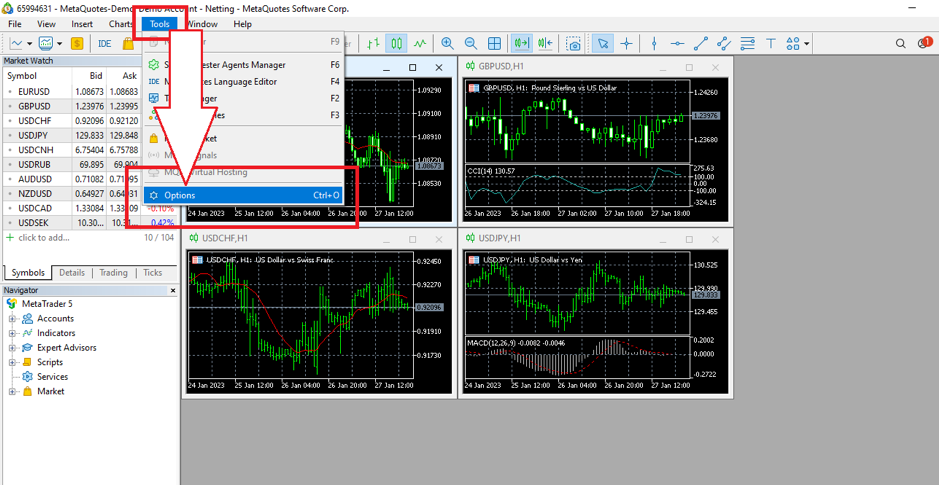The image size is (939, 485).
Task: Expand the Accounts tree node
Action: tap(13, 319)
